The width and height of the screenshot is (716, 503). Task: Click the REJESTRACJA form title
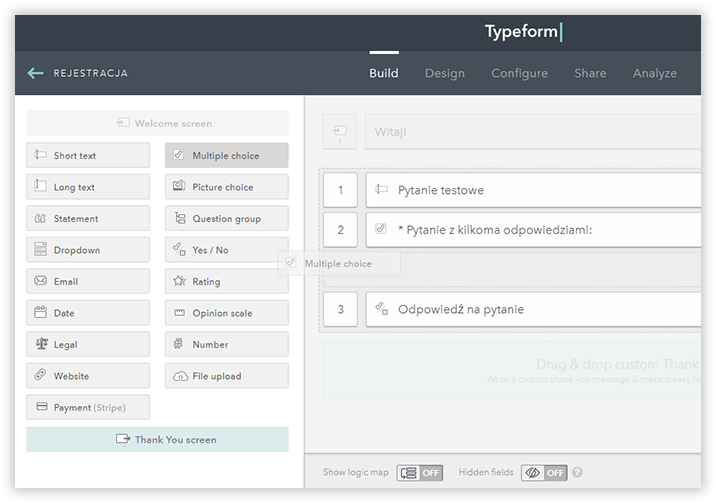pos(90,73)
